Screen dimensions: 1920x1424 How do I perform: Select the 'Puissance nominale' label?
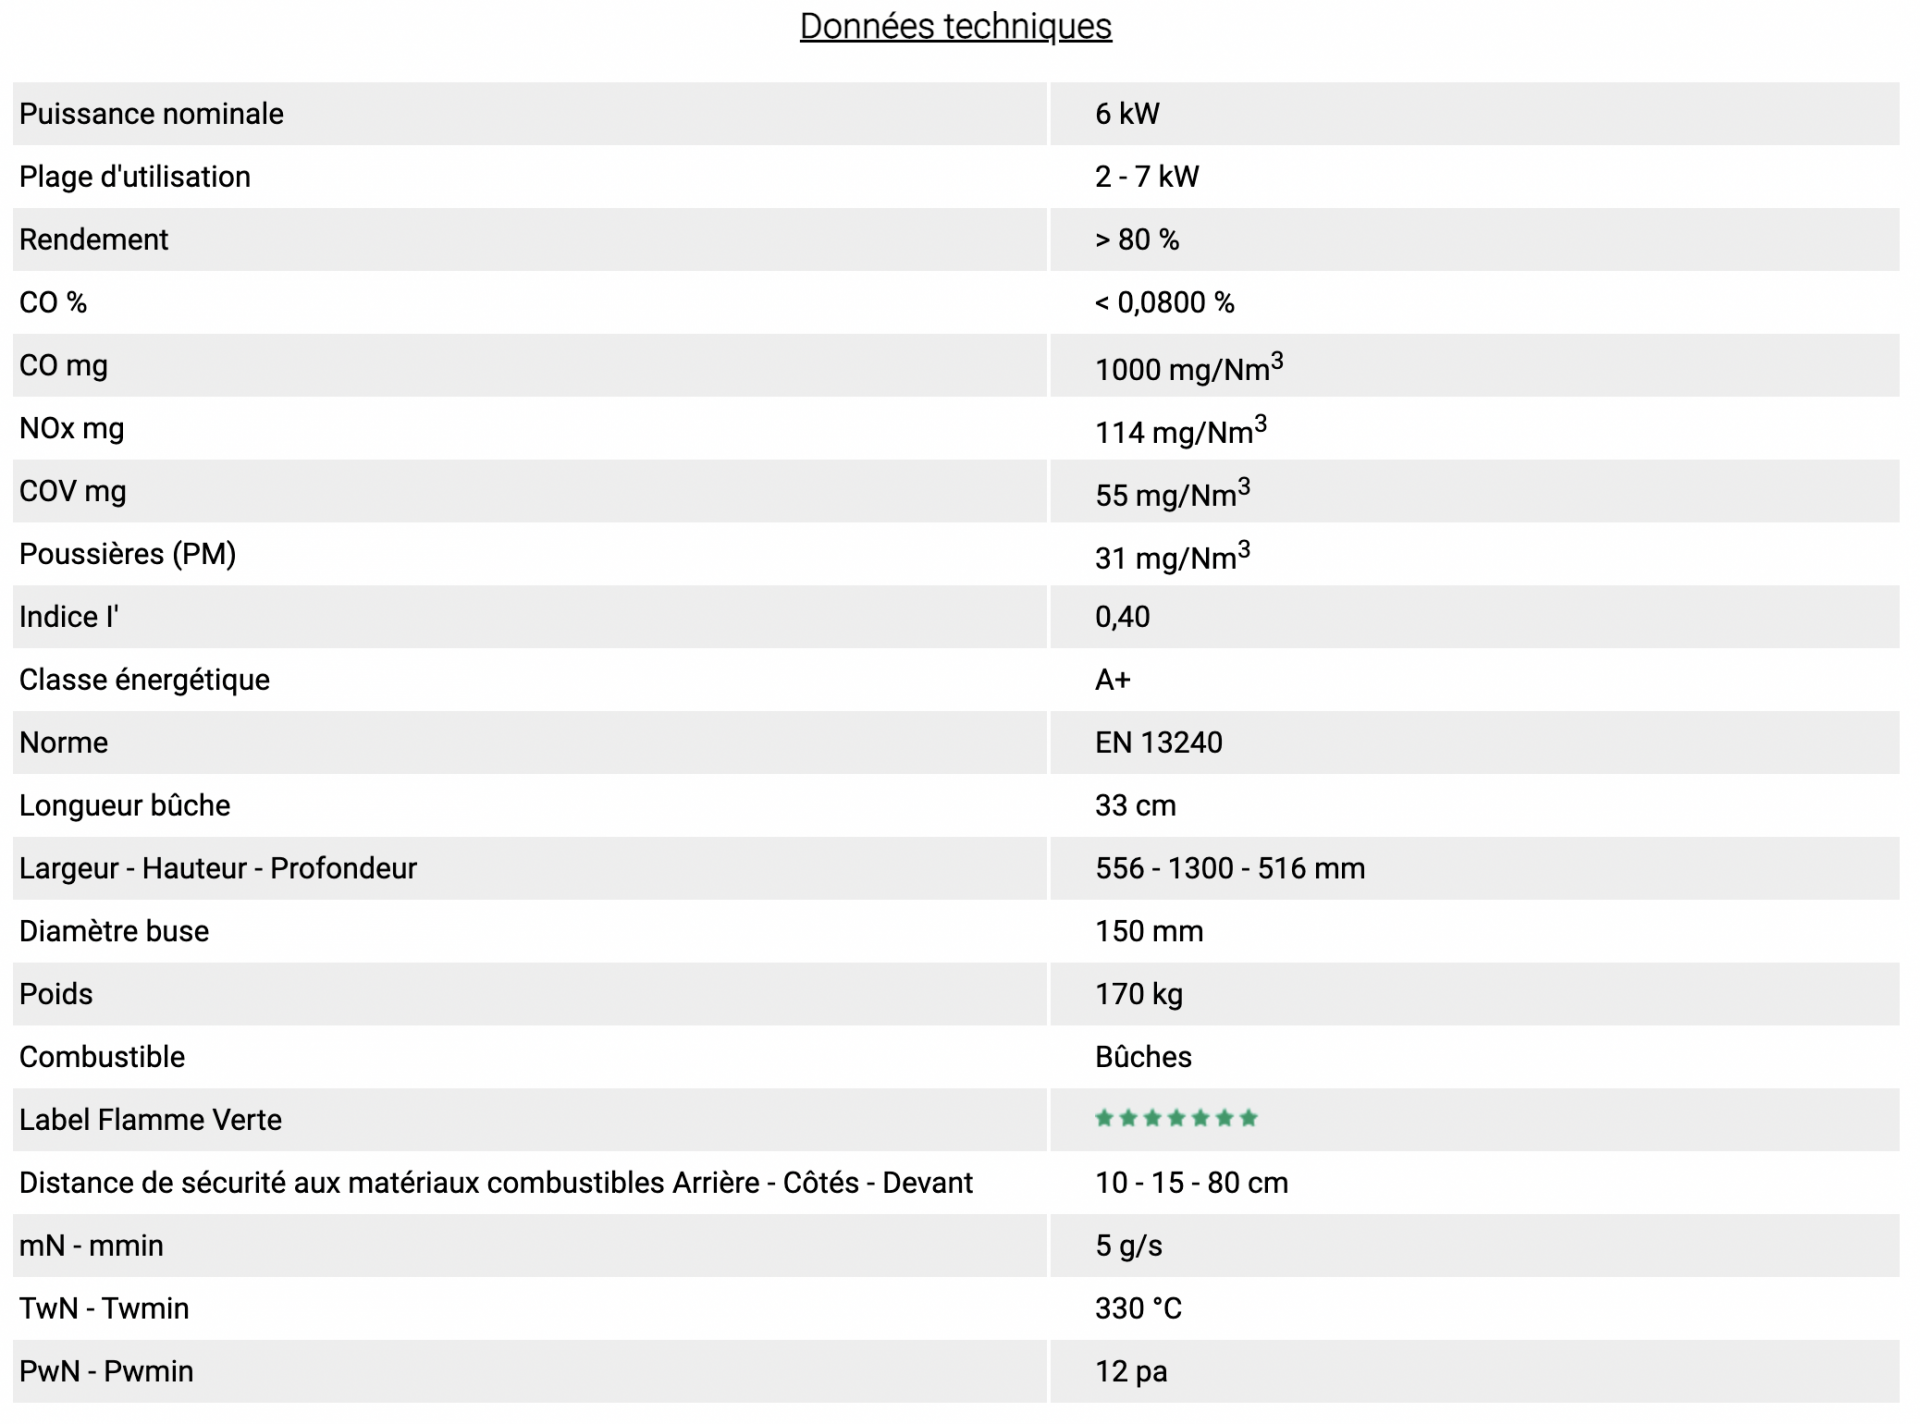pyautogui.click(x=151, y=114)
